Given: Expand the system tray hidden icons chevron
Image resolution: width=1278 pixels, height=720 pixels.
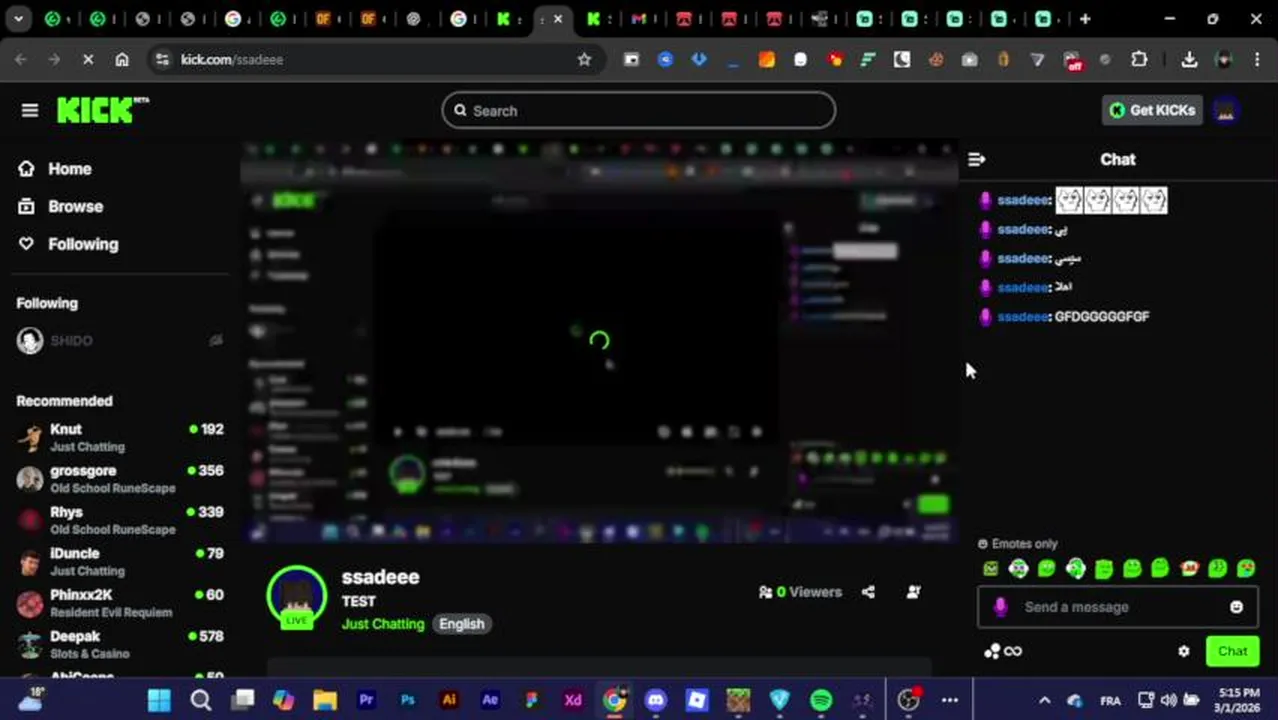Looking at the screenshot, I should tap(1044, 700).
